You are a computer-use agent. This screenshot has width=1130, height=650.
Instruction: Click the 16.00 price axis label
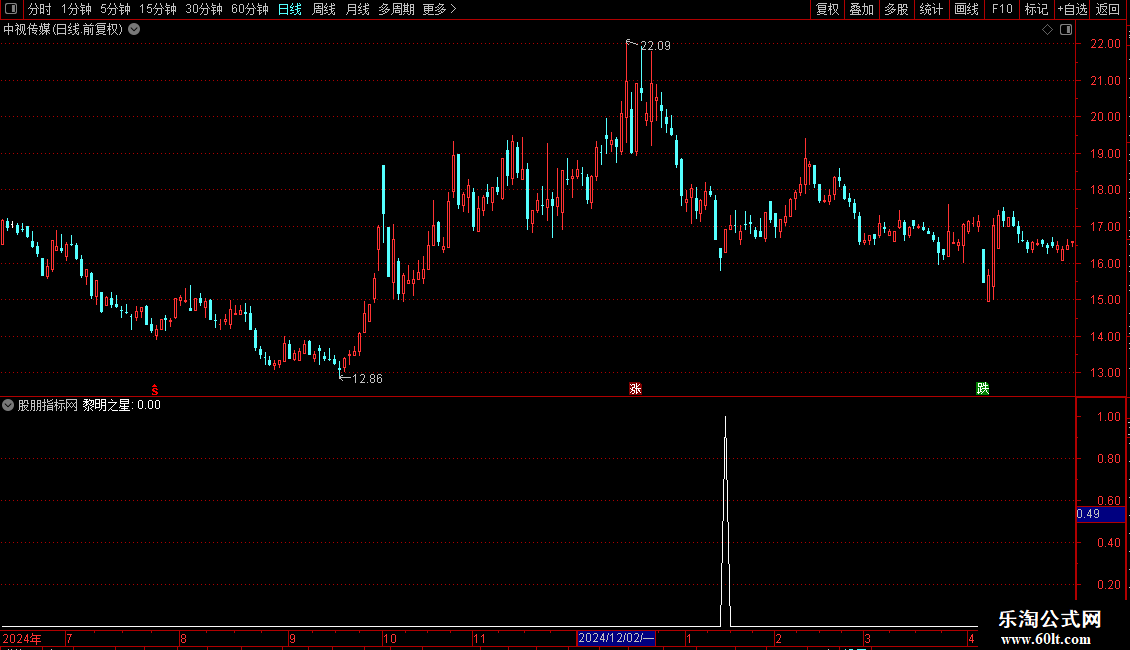[x=1105, y=264]
